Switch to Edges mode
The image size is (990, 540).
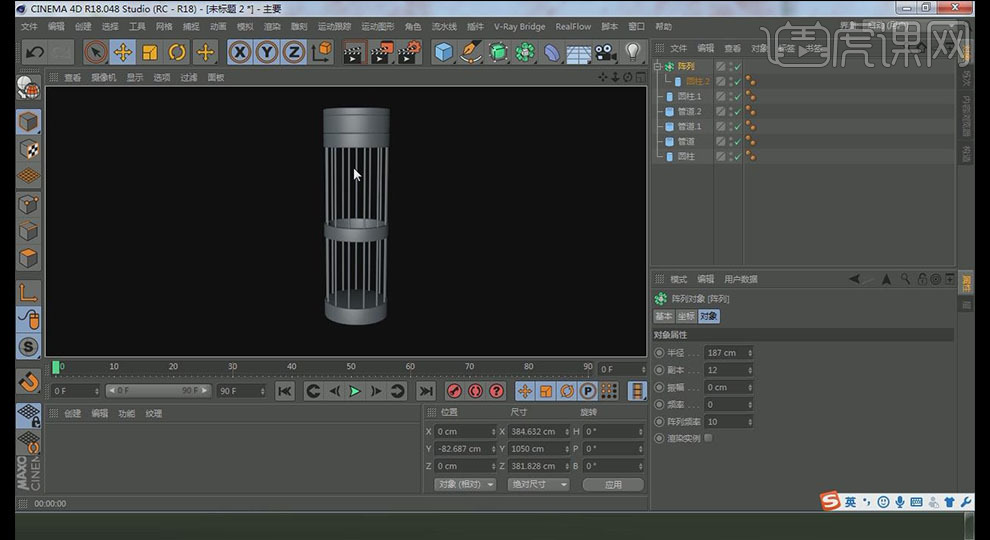pyautogui.click(x=28, y=231)
